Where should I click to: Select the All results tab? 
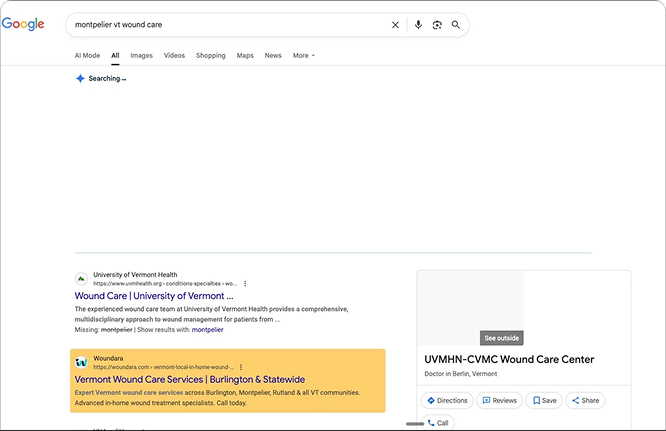(x=115, y=55)
